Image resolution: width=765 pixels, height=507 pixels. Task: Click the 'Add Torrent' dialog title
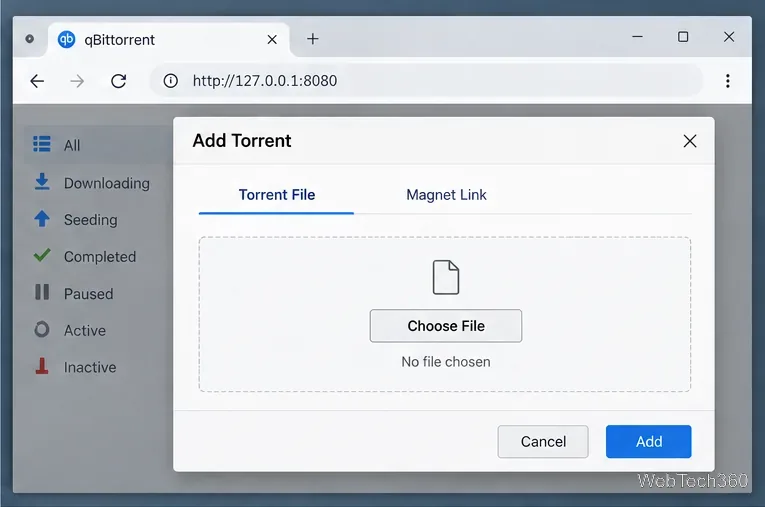pos(242,141)
